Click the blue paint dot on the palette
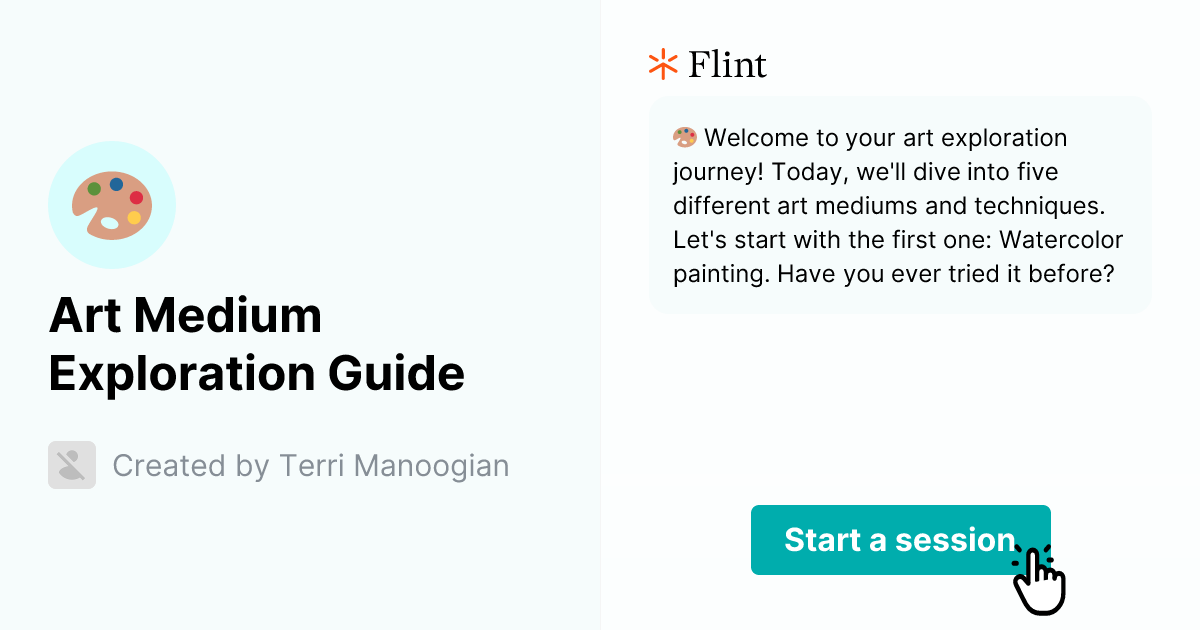 click(116, 184)
